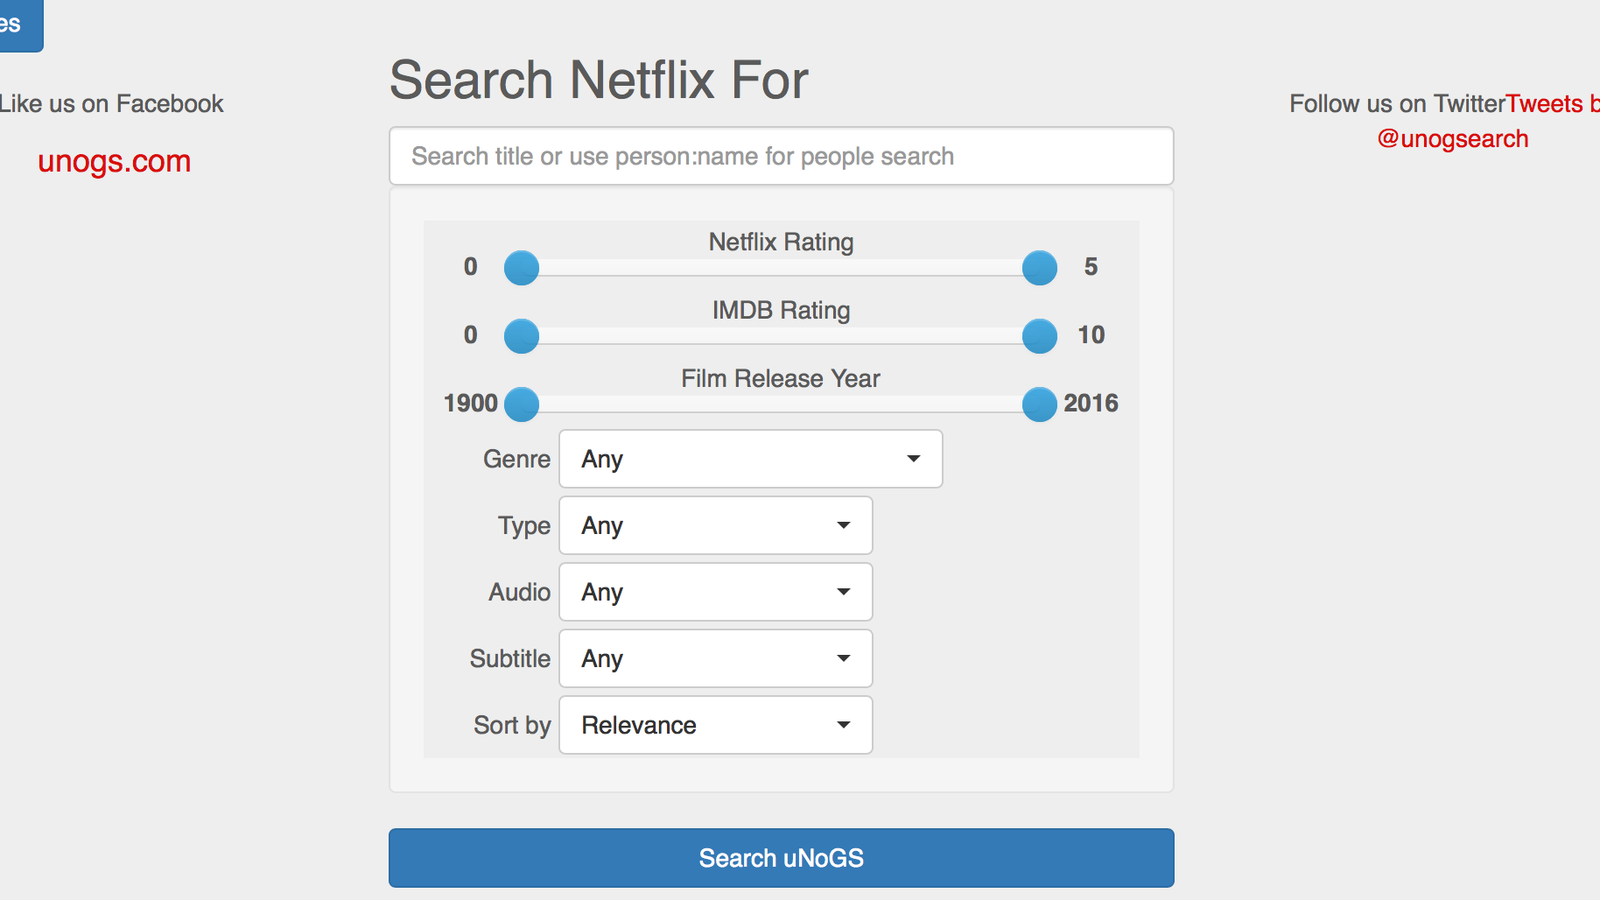Open the Sort by Relevance dropdown

(716, 725)
